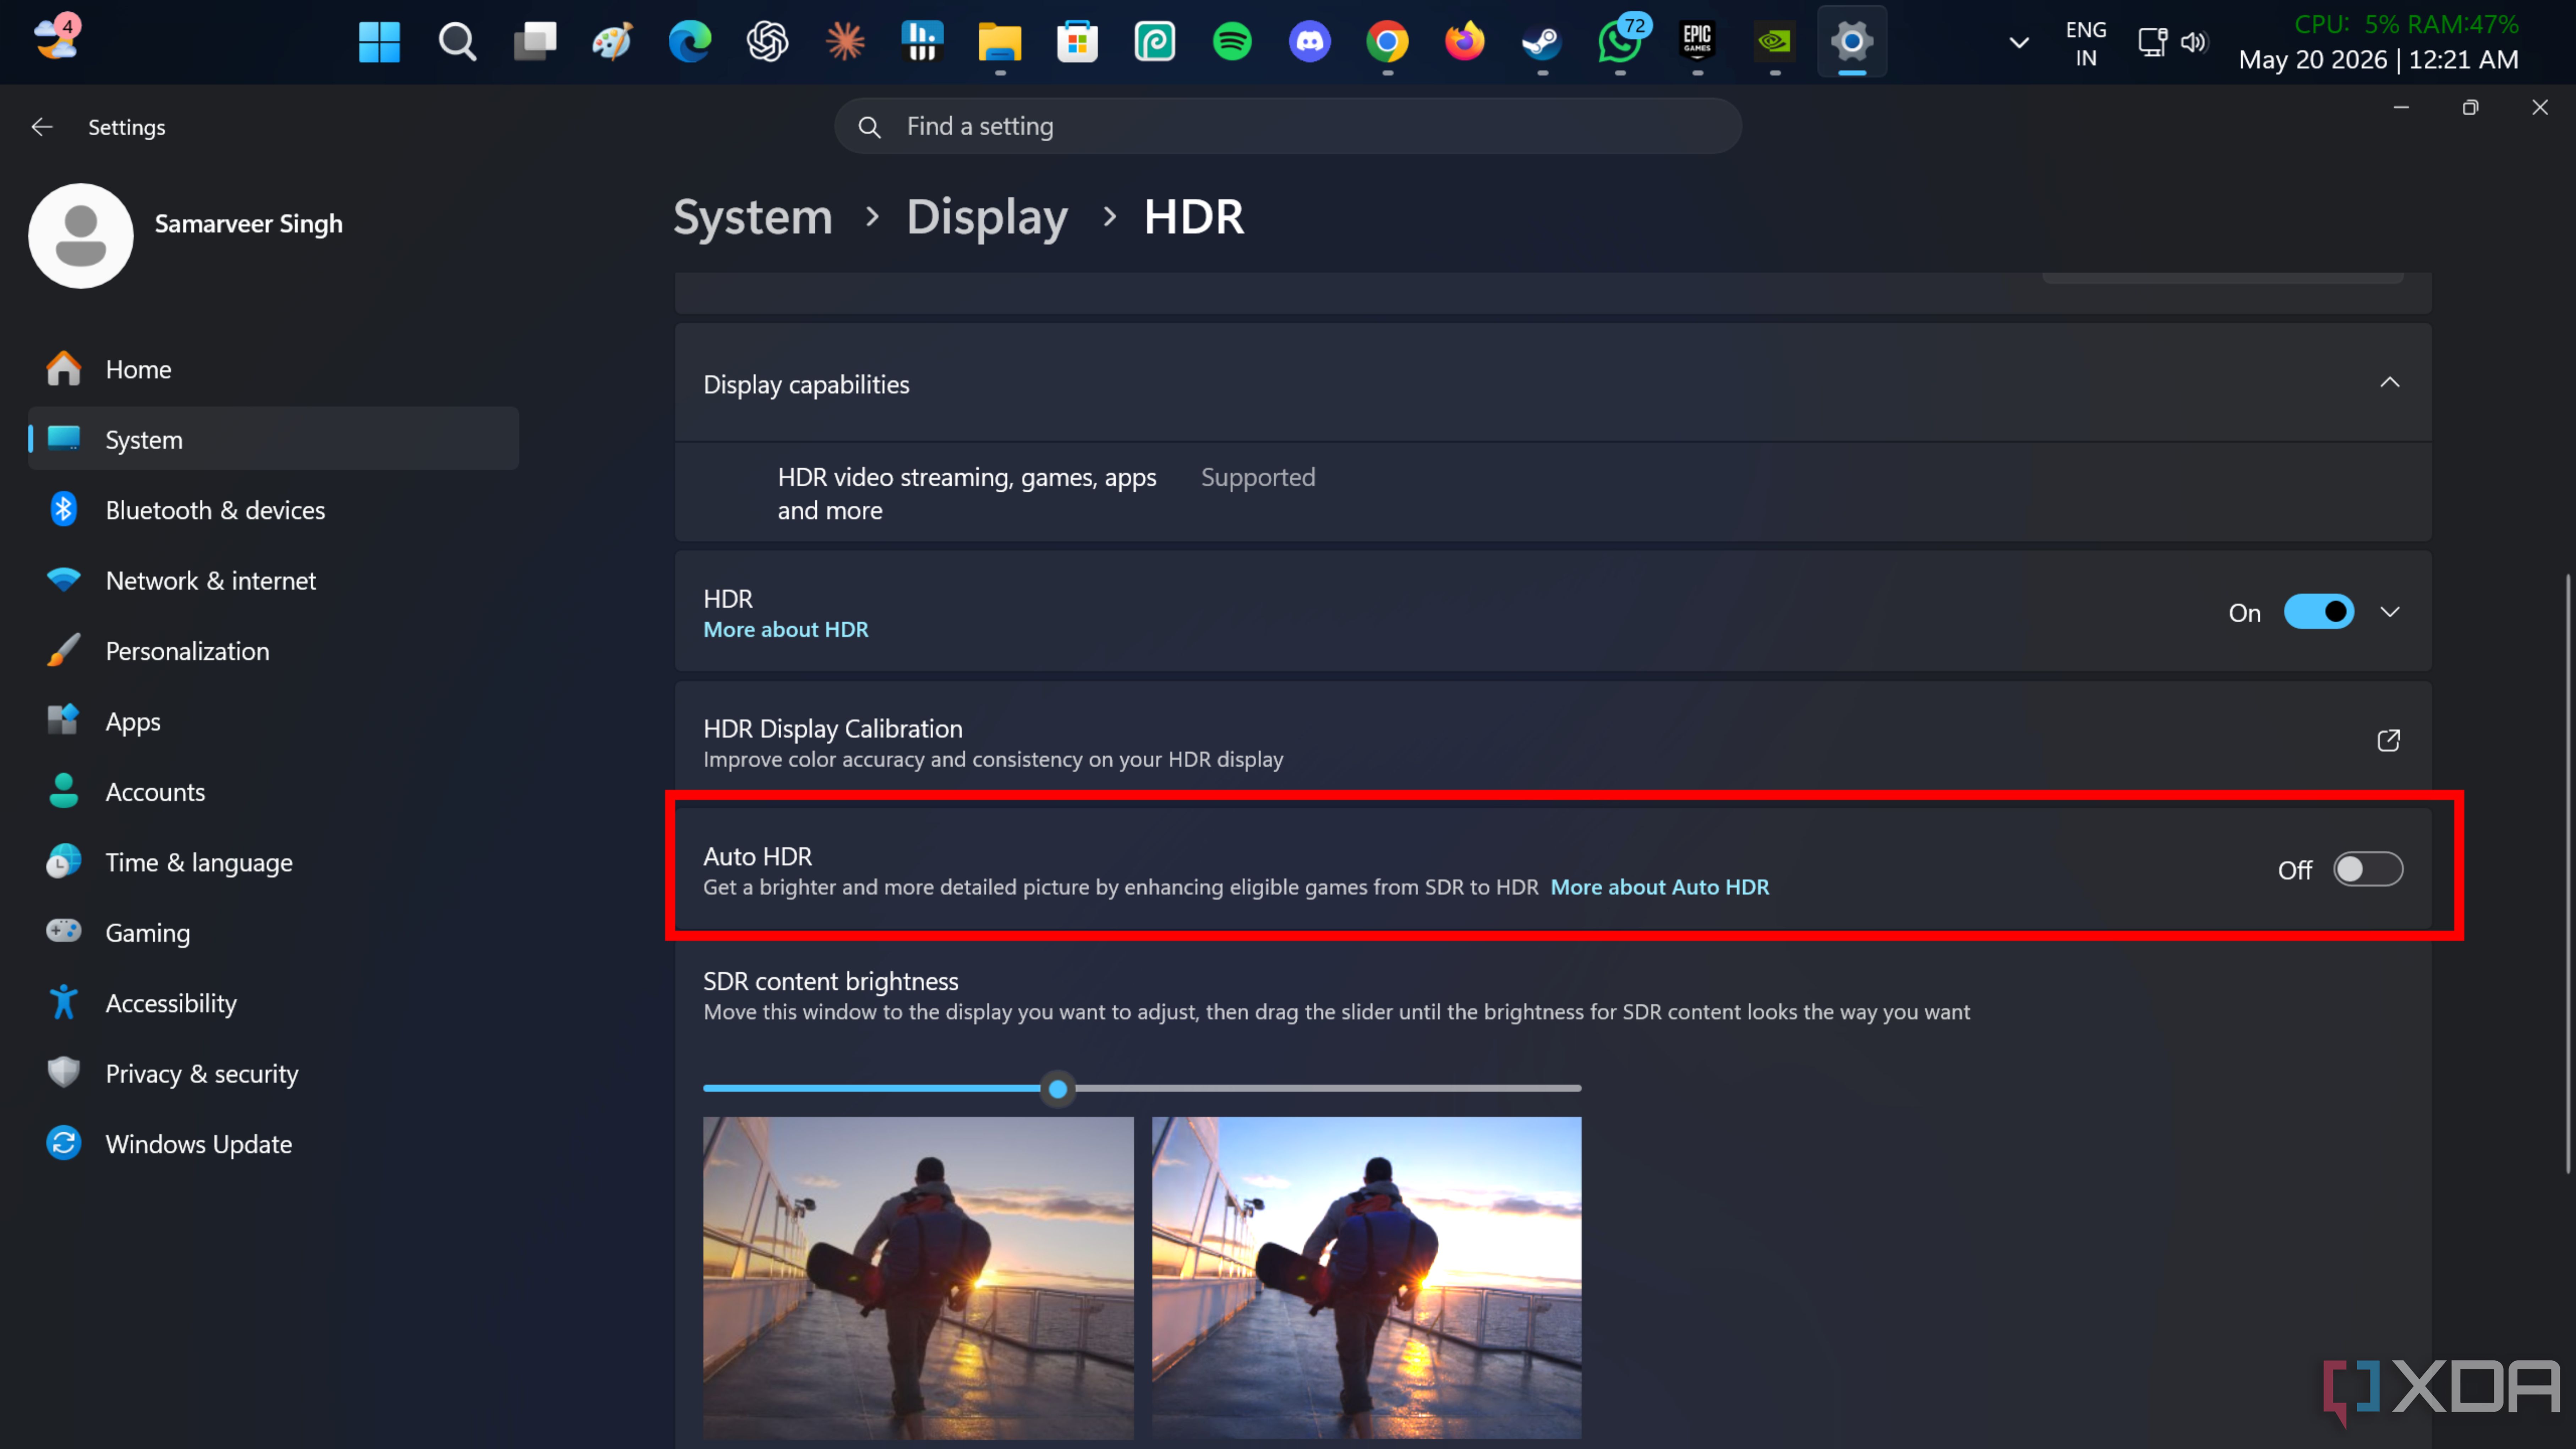Open NVIDIA app in taskbar
The height and width of the screenshot is (1449, 2576).
pyautogui.click(x=1775, y=42)
